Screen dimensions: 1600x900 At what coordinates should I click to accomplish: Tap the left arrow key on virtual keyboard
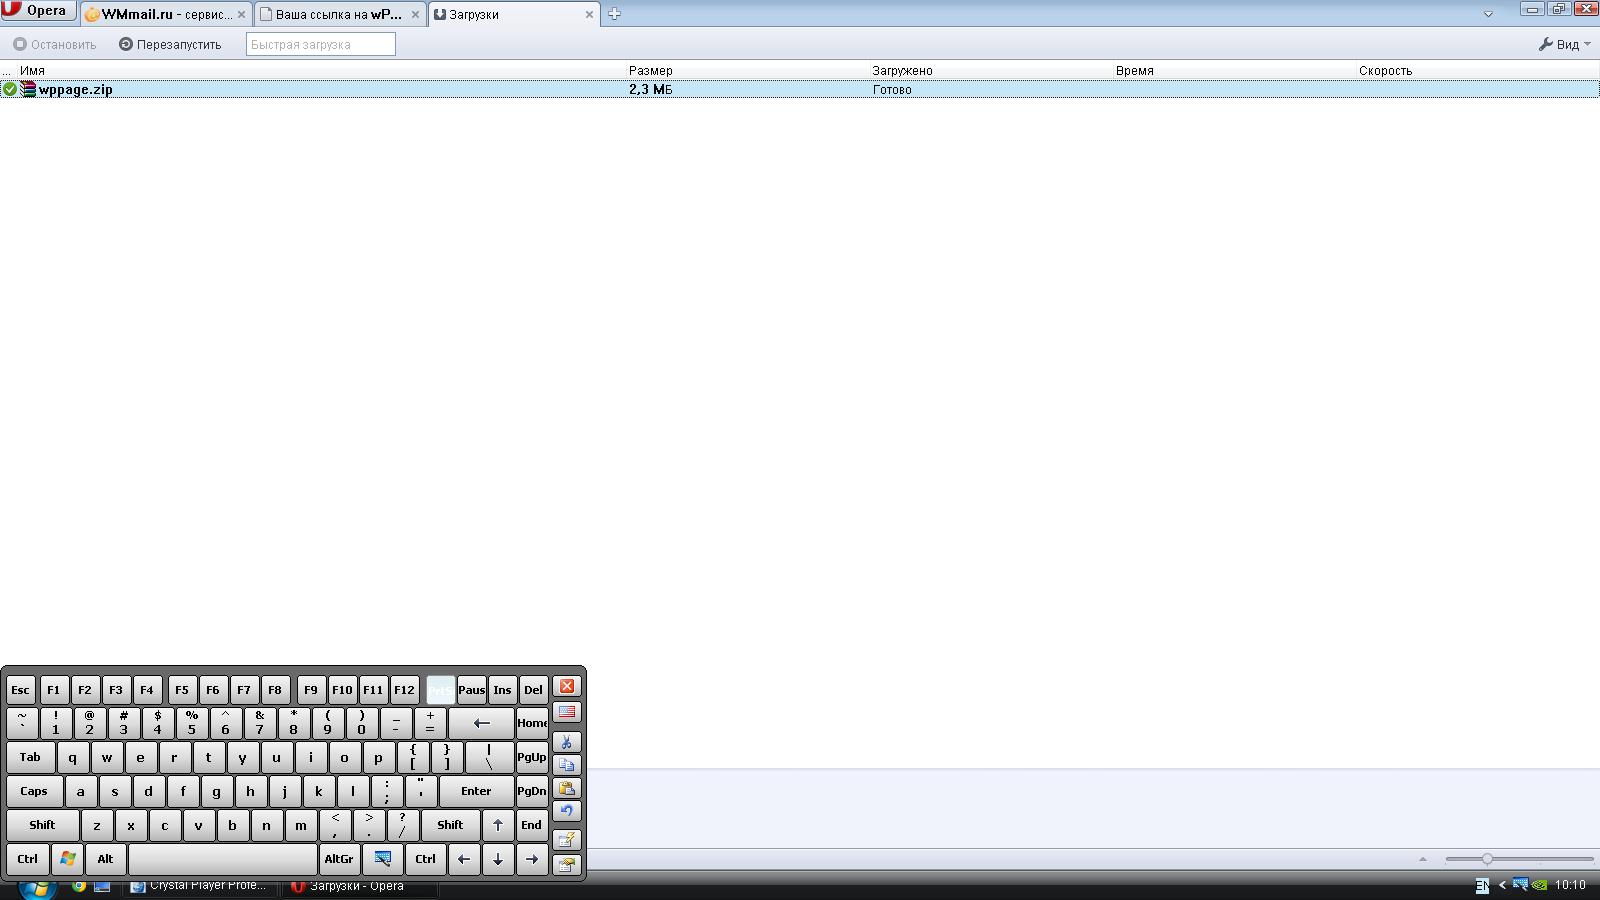463,859
